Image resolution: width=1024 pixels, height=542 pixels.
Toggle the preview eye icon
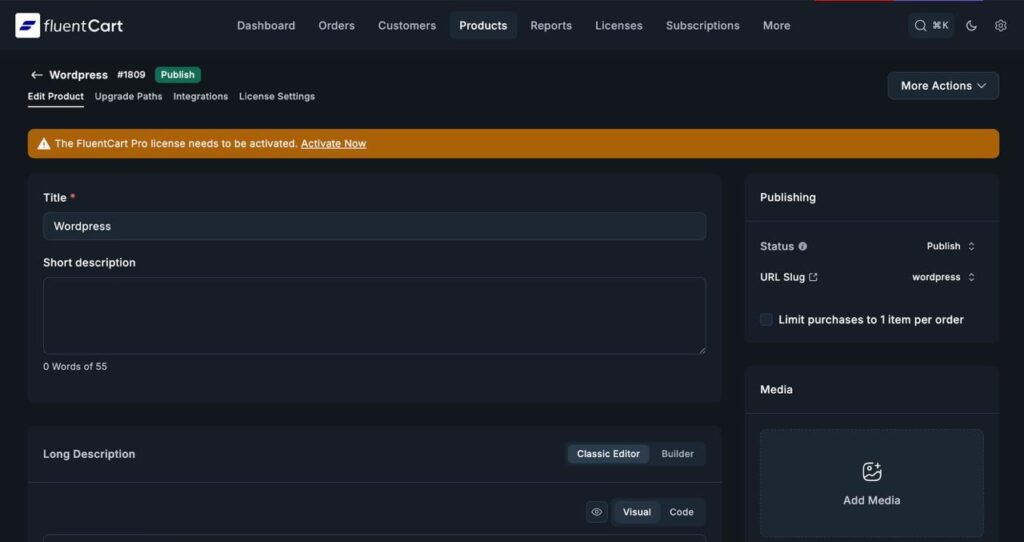(x=596, y=512)
